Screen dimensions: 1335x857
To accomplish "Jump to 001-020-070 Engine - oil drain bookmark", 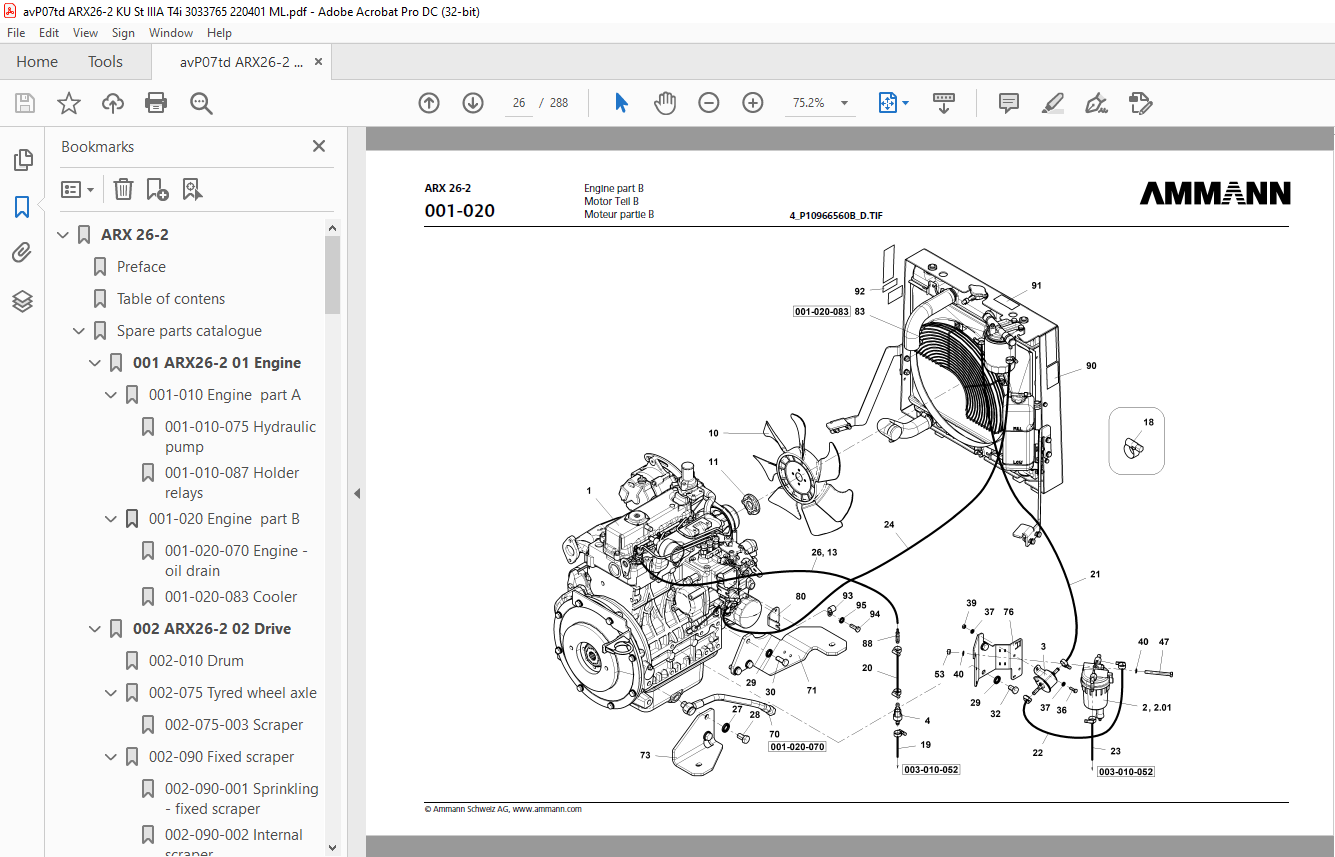I will click(236, 561).
